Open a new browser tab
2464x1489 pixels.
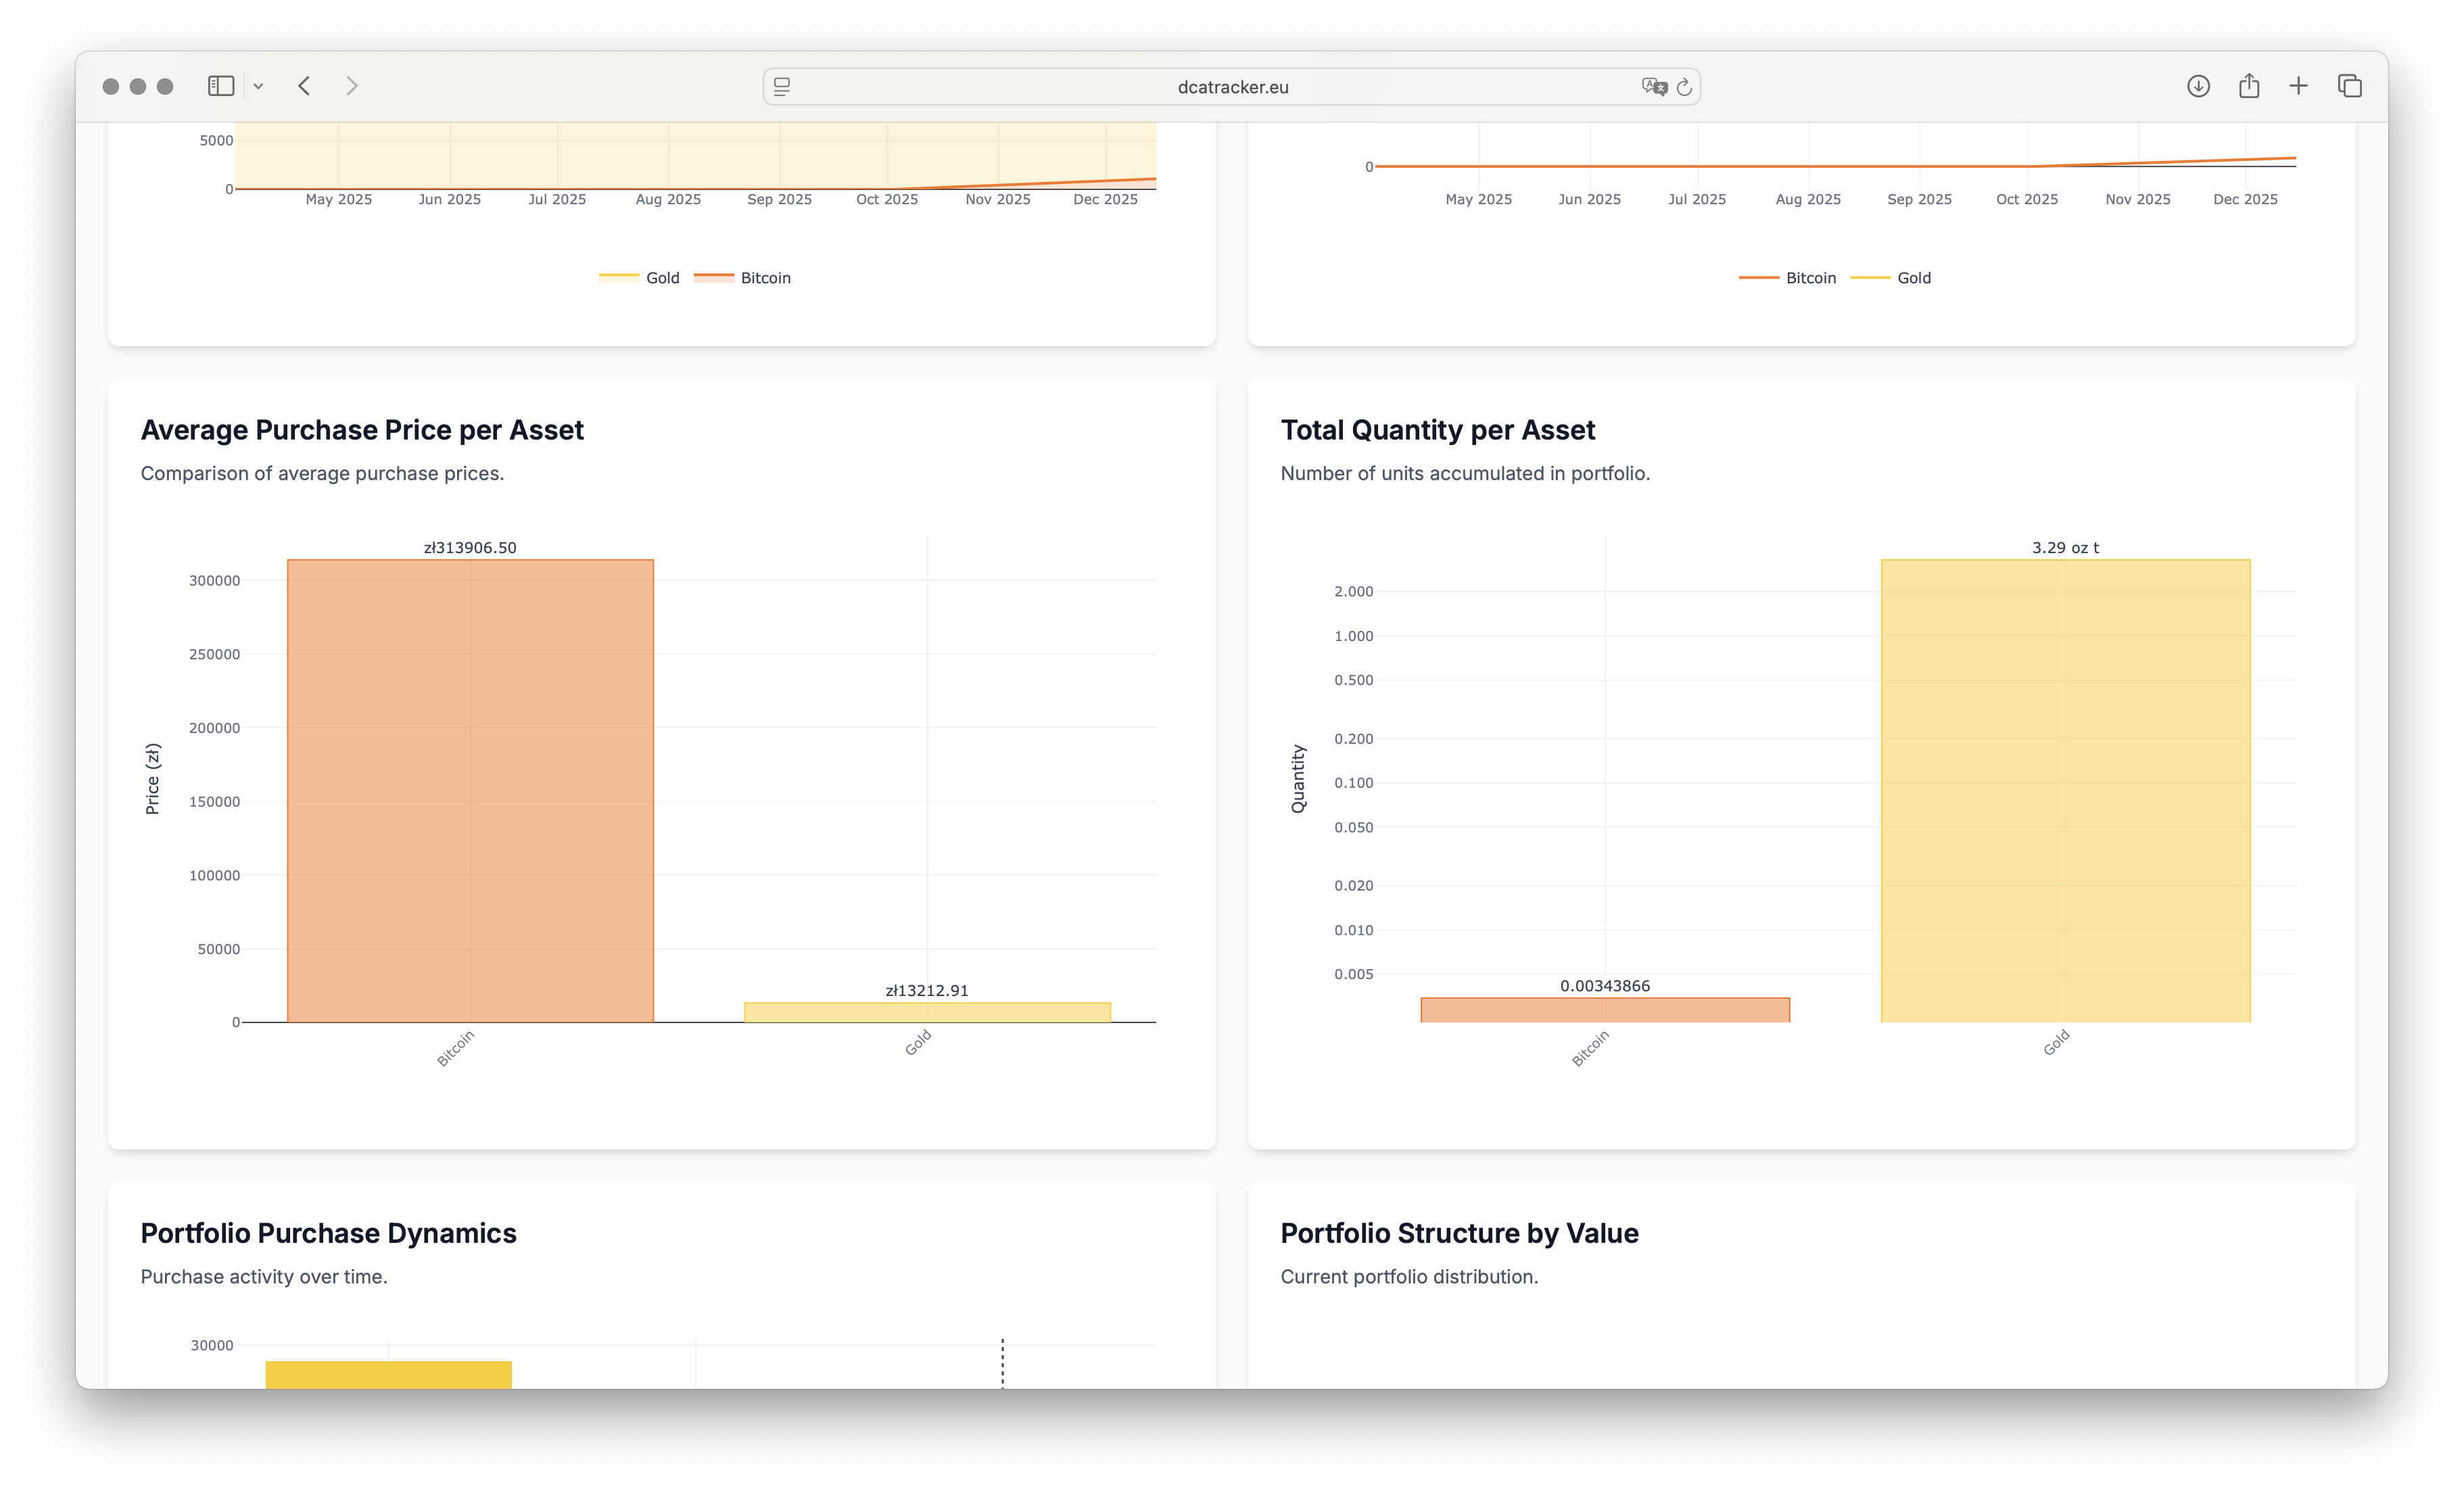click(2298, 86)
